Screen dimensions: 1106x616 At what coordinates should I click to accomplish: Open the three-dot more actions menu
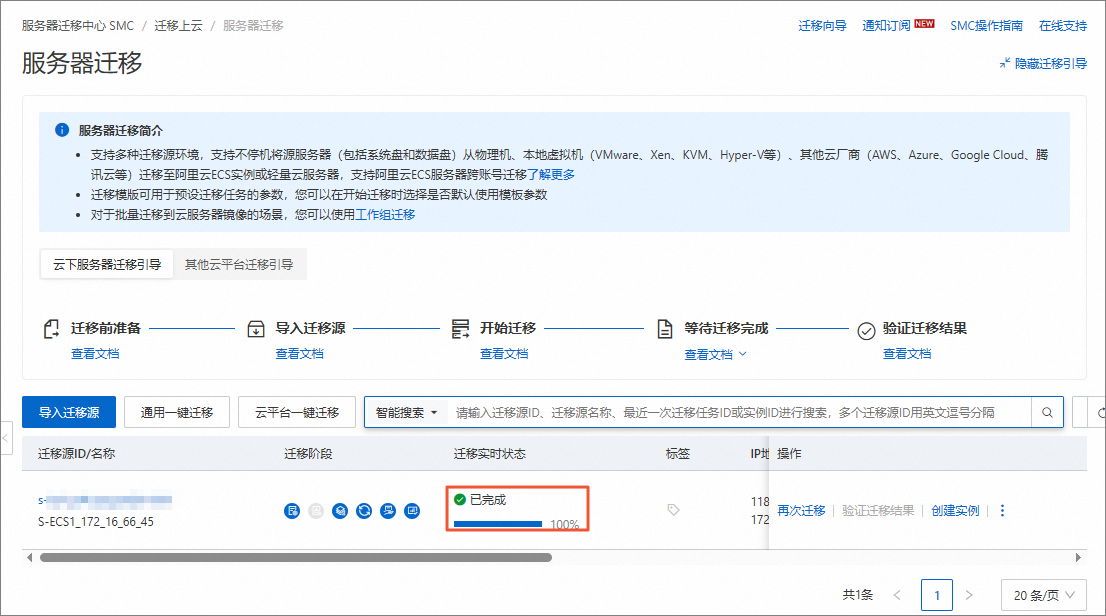point(1002,510)
